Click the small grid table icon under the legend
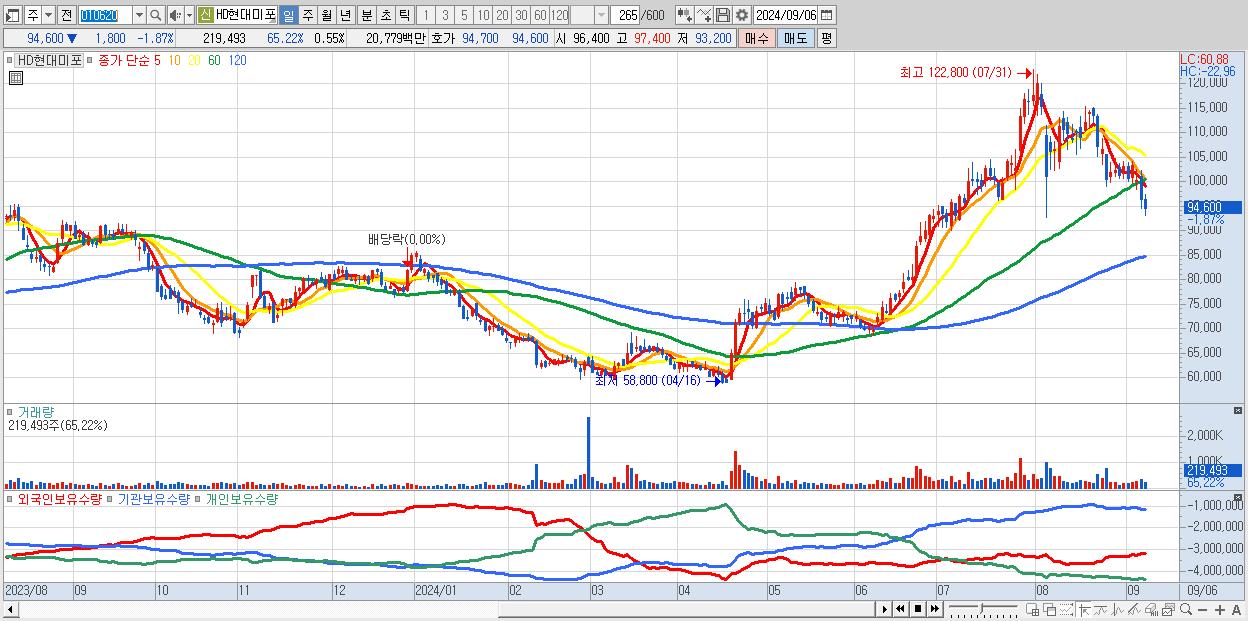 (15, 78)
